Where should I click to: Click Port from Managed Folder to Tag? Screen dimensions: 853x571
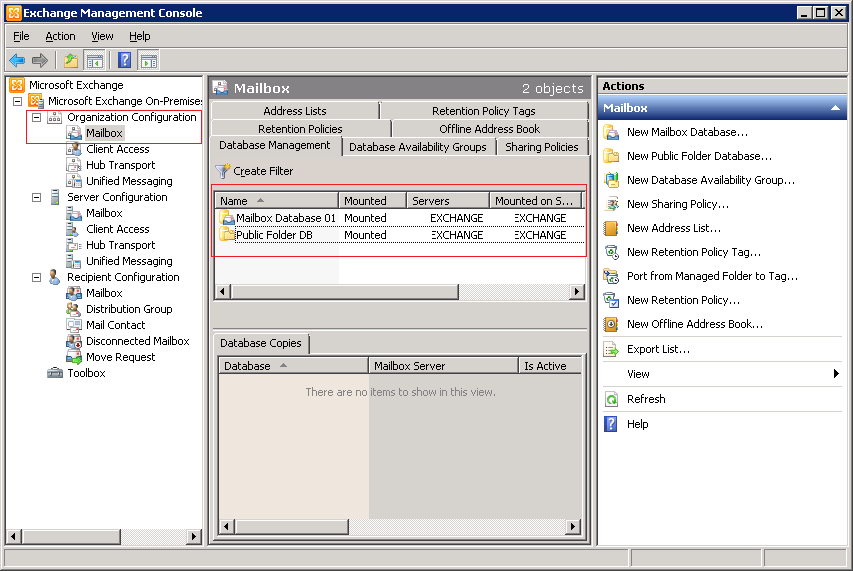click(712, 276)
